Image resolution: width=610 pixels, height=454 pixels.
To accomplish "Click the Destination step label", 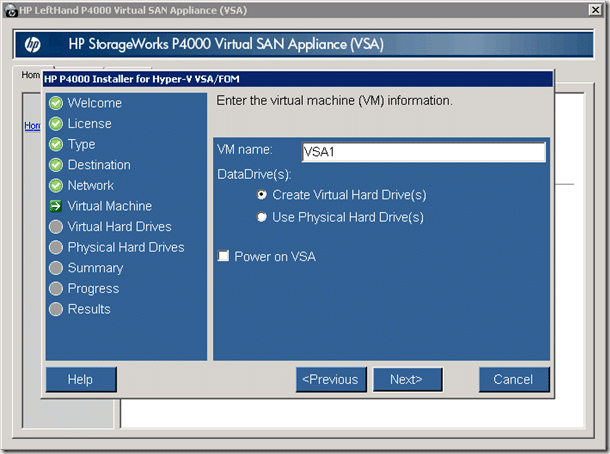I will [x=99, y=165].
